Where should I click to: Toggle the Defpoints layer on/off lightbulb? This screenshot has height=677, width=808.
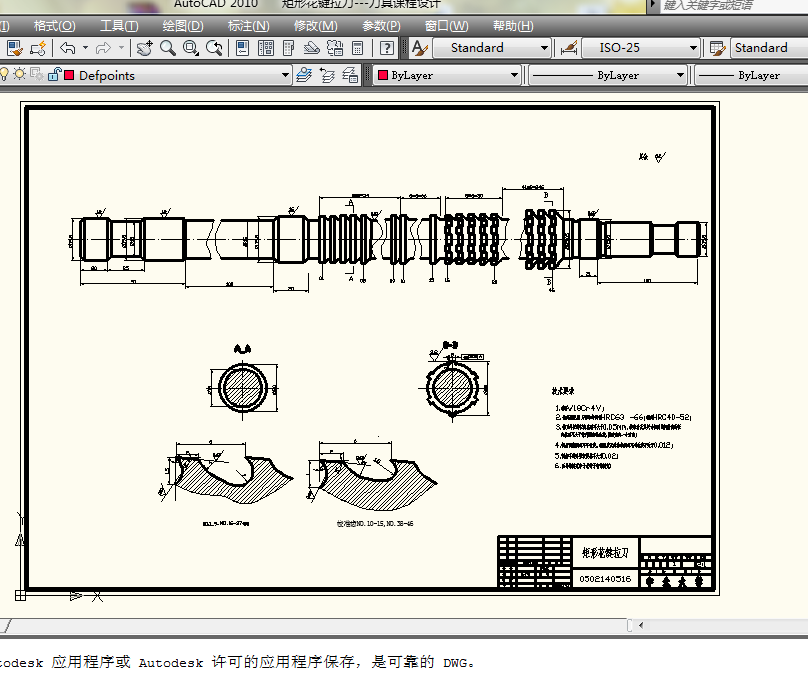[4, 75]
